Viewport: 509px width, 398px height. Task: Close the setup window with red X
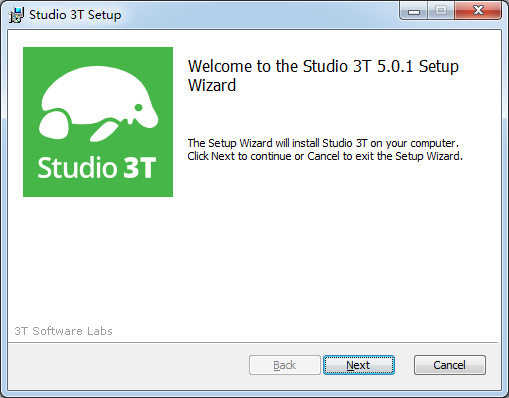[x=478, y=10]
